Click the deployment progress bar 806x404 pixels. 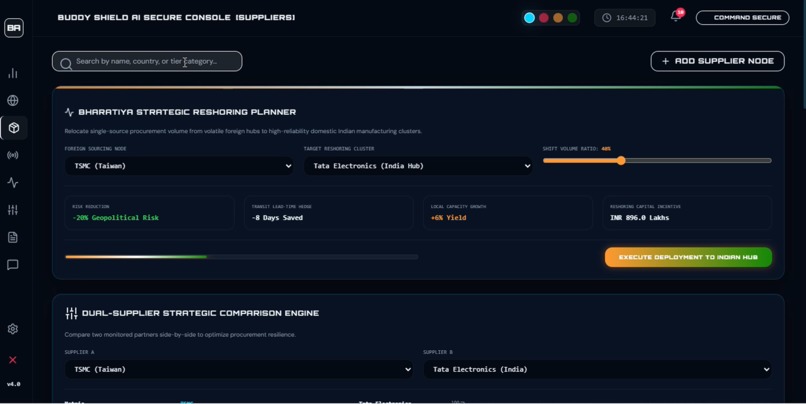point(242,256)
